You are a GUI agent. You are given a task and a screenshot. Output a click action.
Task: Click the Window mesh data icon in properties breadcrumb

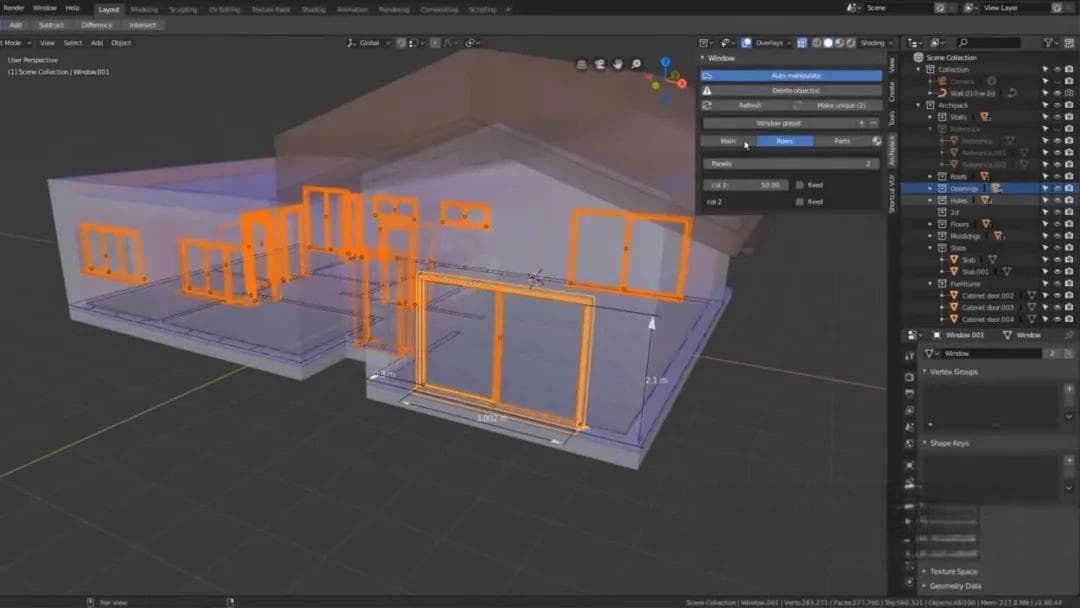1007,335
